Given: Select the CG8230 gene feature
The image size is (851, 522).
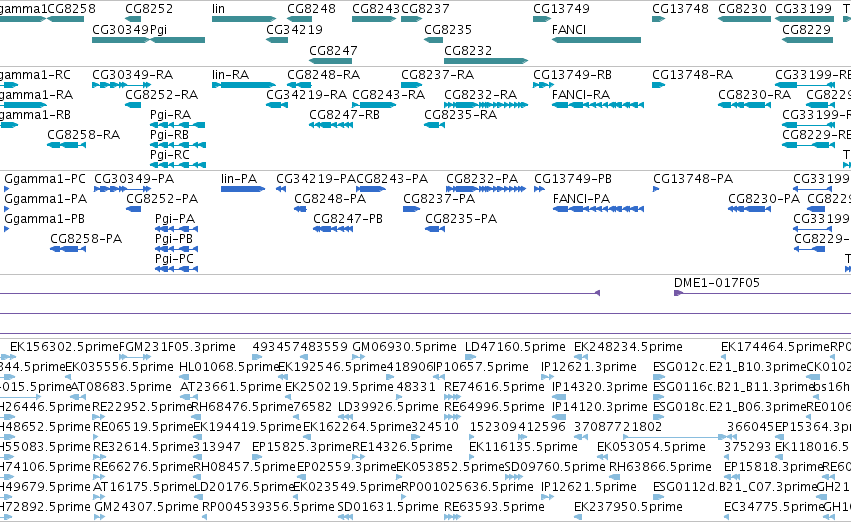Looking at the screenshot, I should (x=744, y=19).
